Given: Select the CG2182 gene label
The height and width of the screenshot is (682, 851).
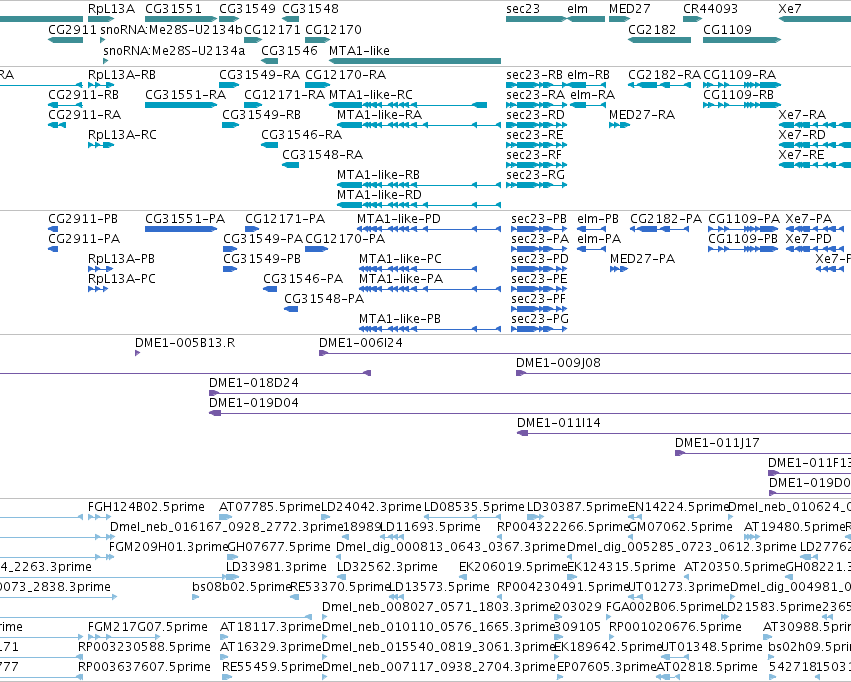Looking at the screenshot, I should pyautogui.click(x=652, y=29).
